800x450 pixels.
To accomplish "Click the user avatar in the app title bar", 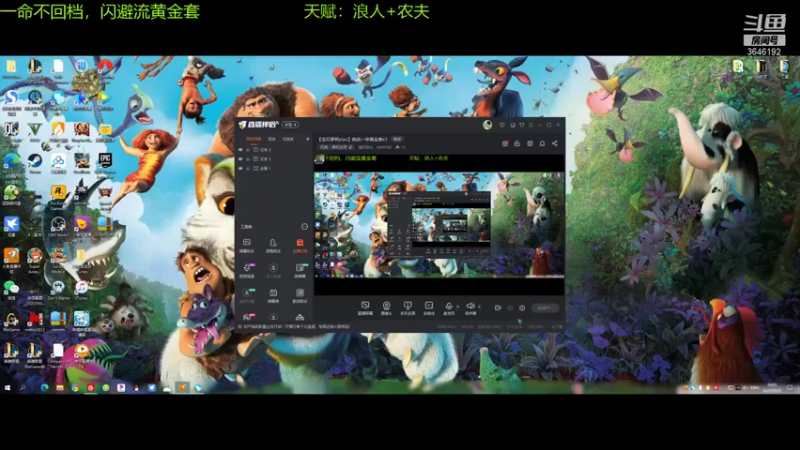I will pyautogui.click(x=487, y=124).
